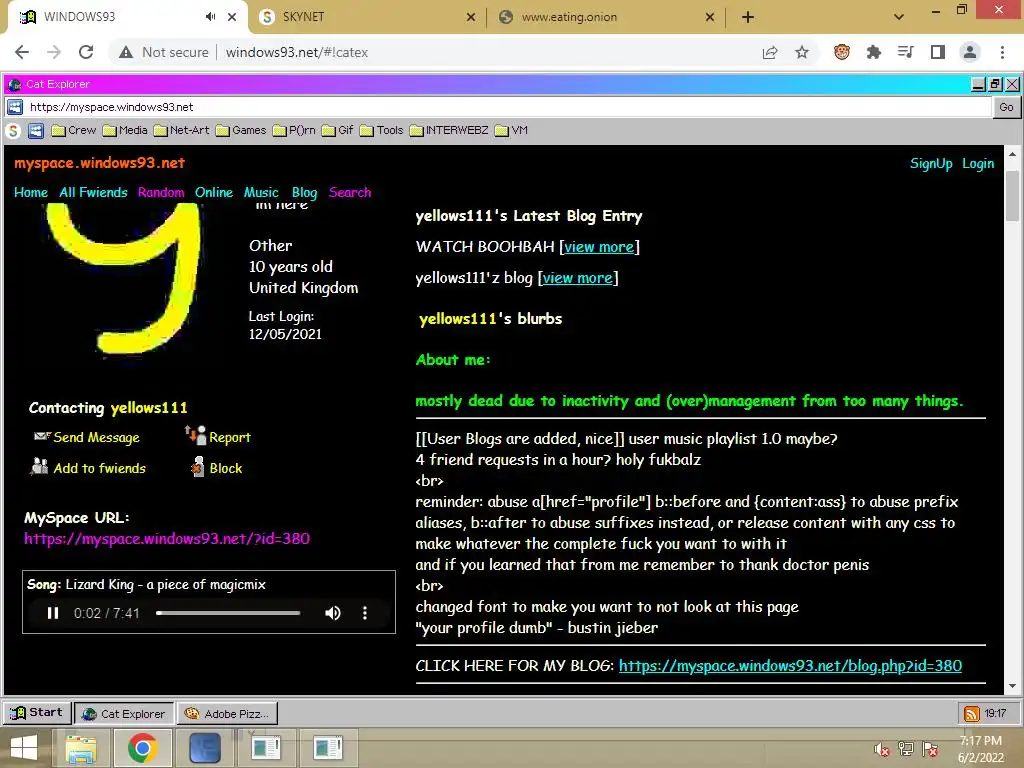Toggle the Chrome side panel
The height and width of the screenshot is (768, 1024).
point(938,52)
